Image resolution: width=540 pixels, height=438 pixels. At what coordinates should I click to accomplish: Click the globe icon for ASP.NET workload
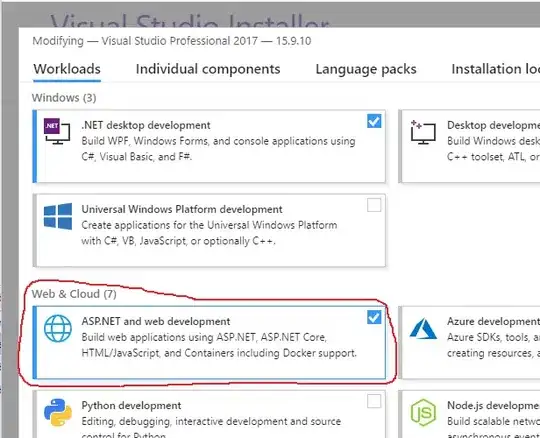click(x=58, y=328)
